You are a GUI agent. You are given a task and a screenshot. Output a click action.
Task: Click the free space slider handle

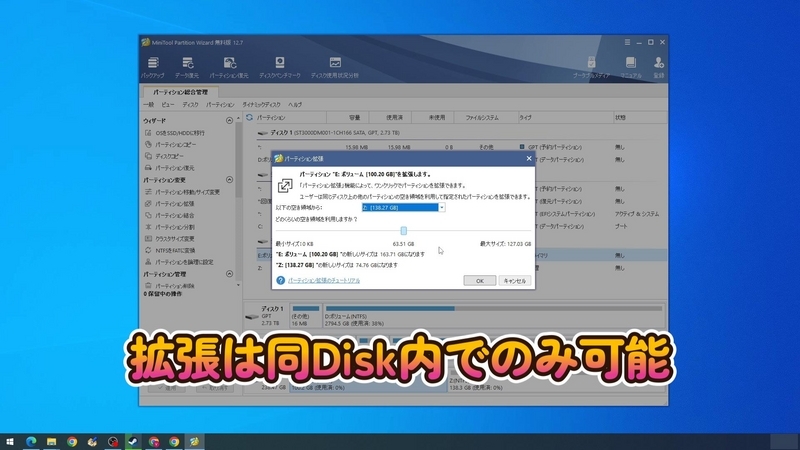[x=404, y=231]
